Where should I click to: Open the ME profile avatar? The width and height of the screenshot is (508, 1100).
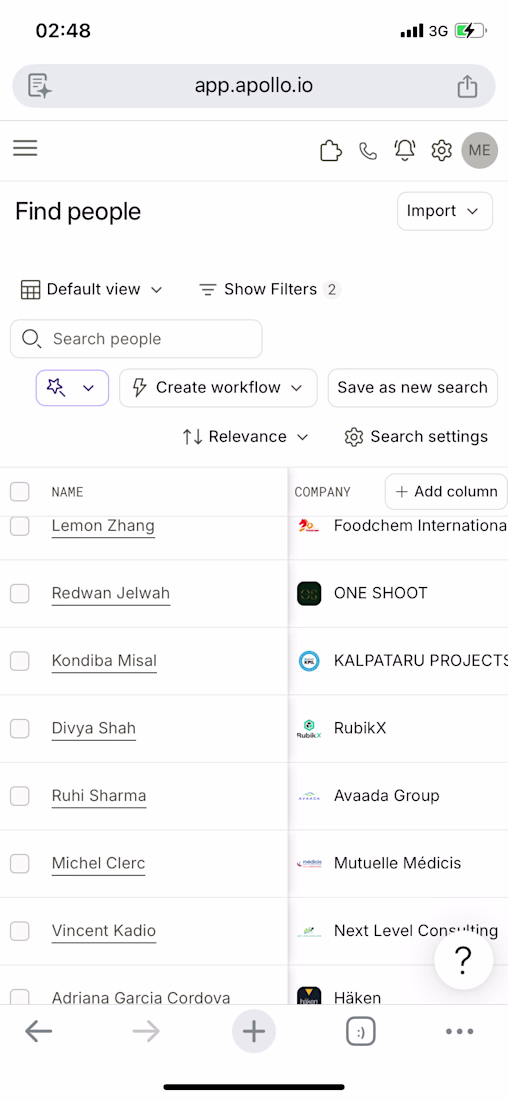coord(480,150)
